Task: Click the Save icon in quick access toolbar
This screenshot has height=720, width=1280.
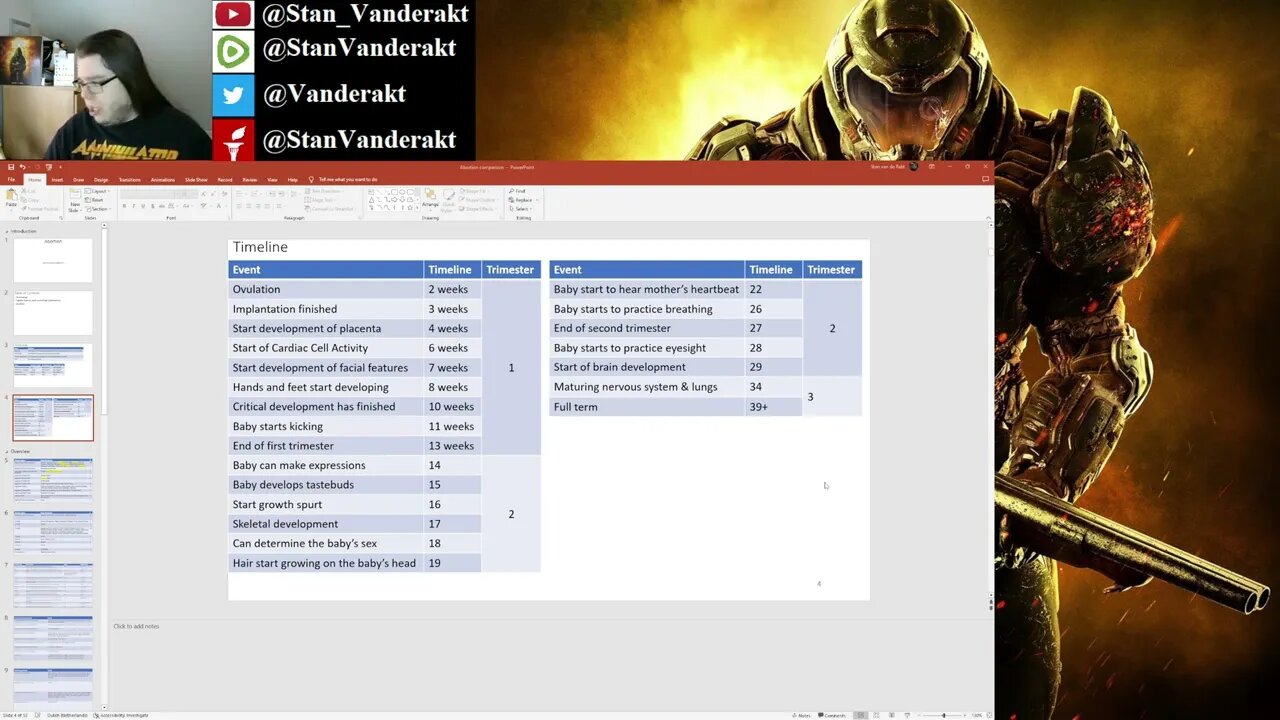Action: [11, 167]
